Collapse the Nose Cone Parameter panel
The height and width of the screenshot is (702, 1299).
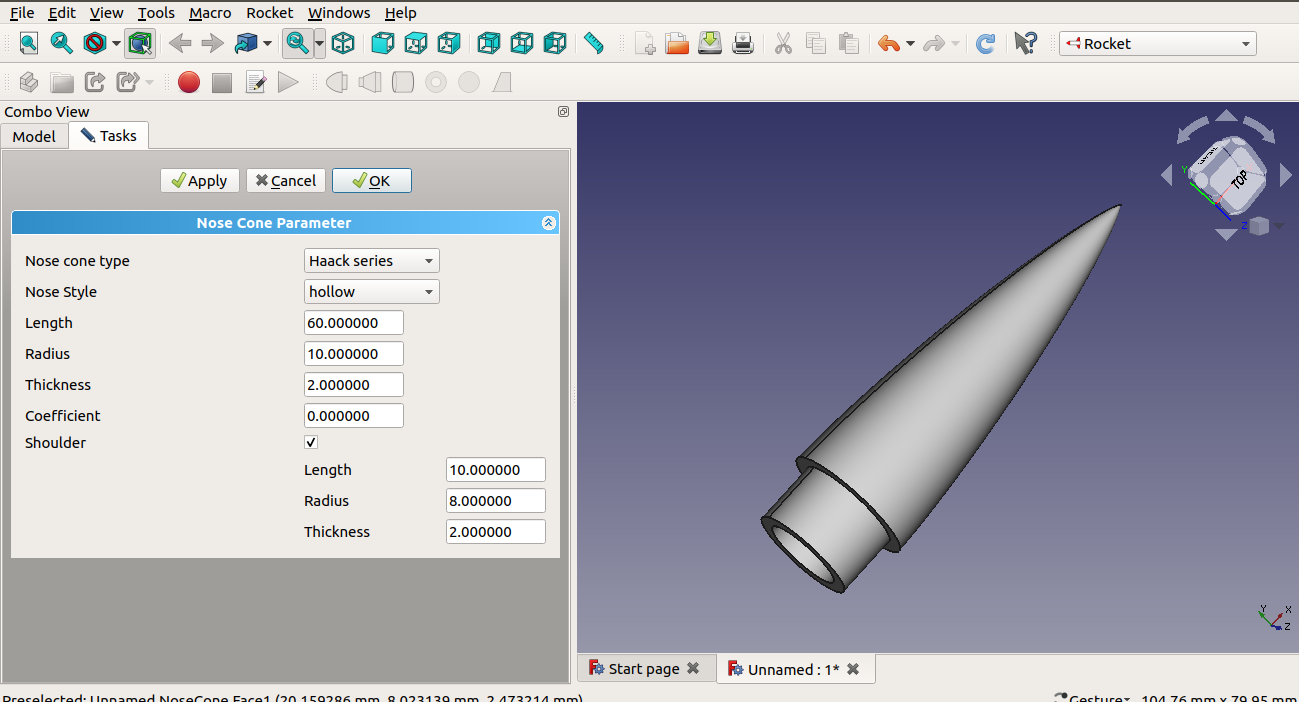[548, 222]
